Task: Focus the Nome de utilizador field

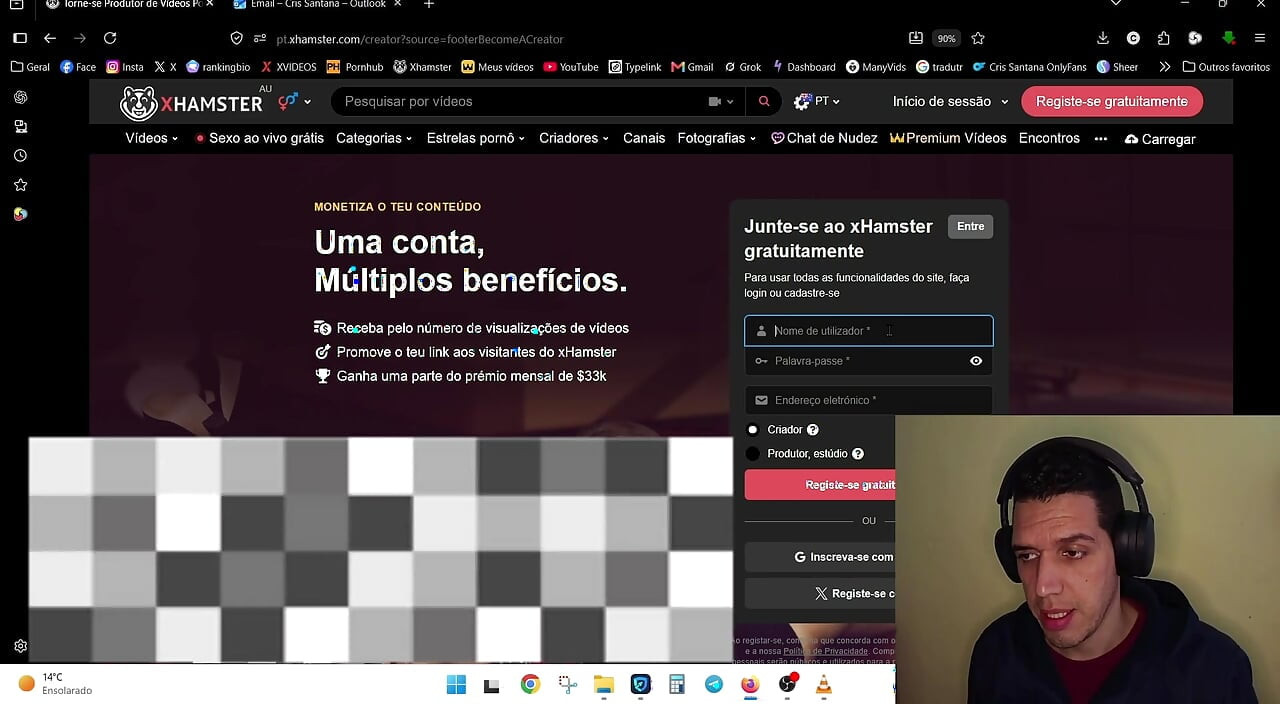Action: [x=869, y=331]
